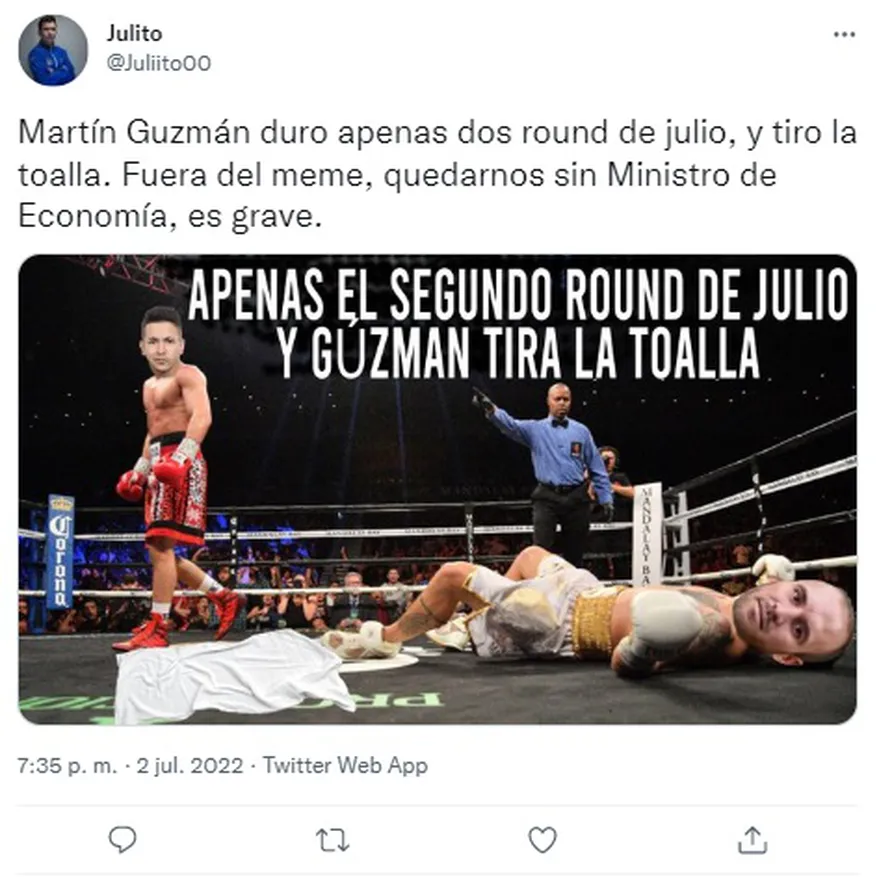Retweet this post using the retweet icon
Image resolution: width=879 pixels, height=877 pixels.
coord(332,841)
